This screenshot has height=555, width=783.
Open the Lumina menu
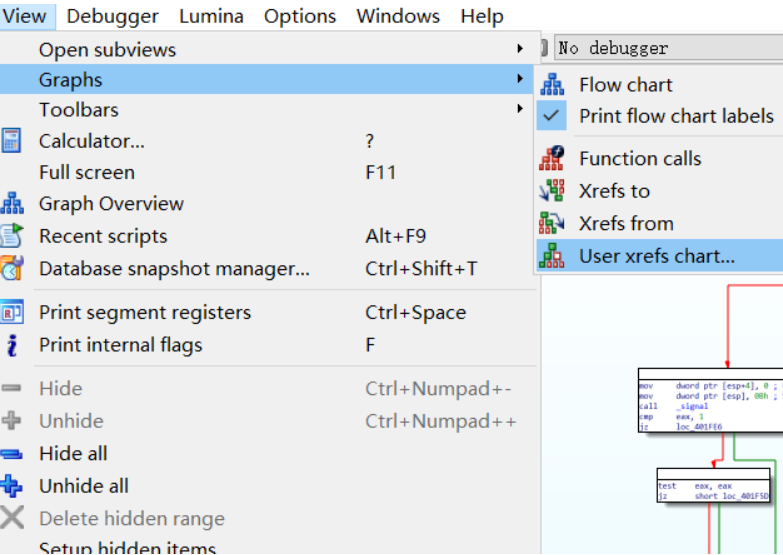click(x=211, y=16)
